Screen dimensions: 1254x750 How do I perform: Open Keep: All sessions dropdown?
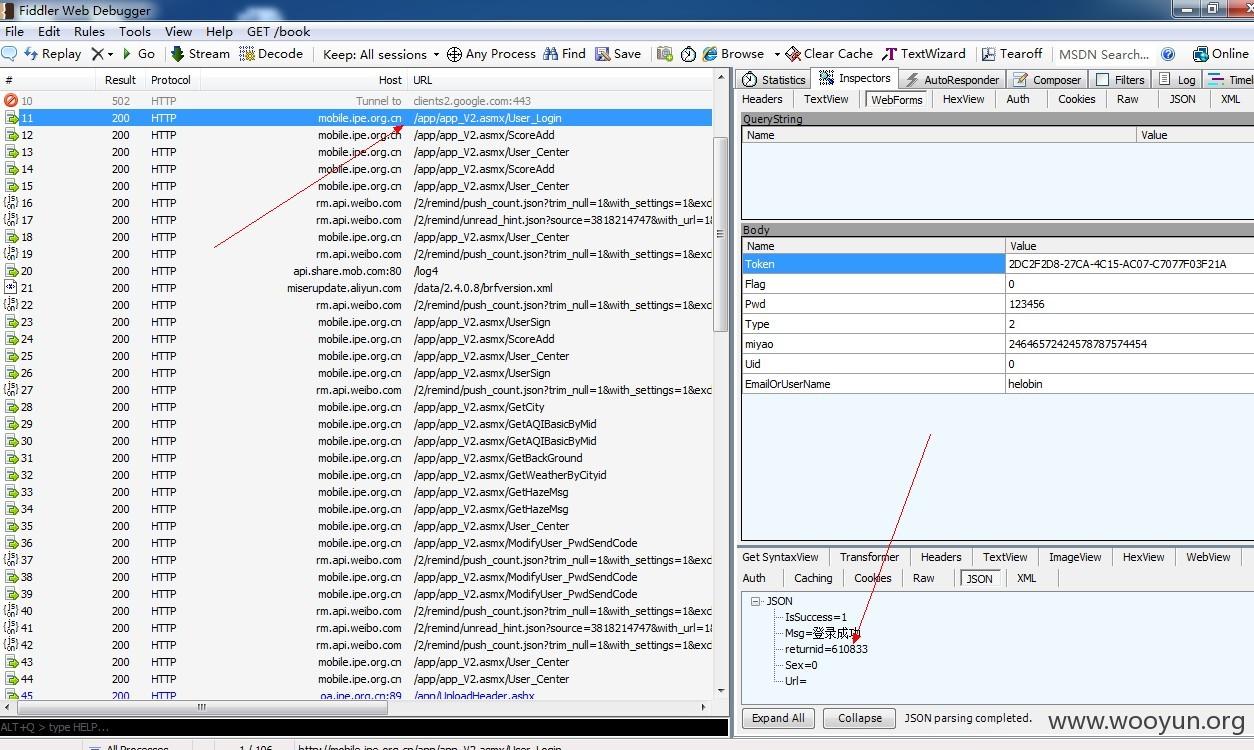coord(381,54)
